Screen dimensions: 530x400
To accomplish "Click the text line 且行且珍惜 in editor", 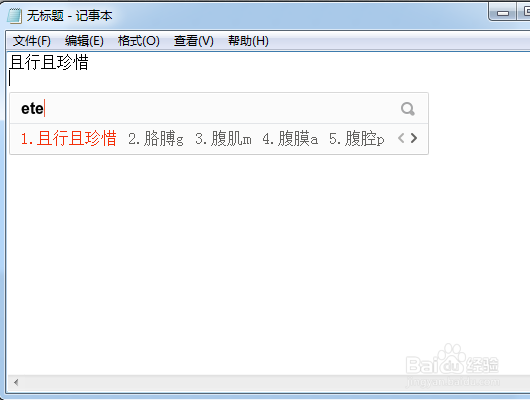I will coord(49,62).
